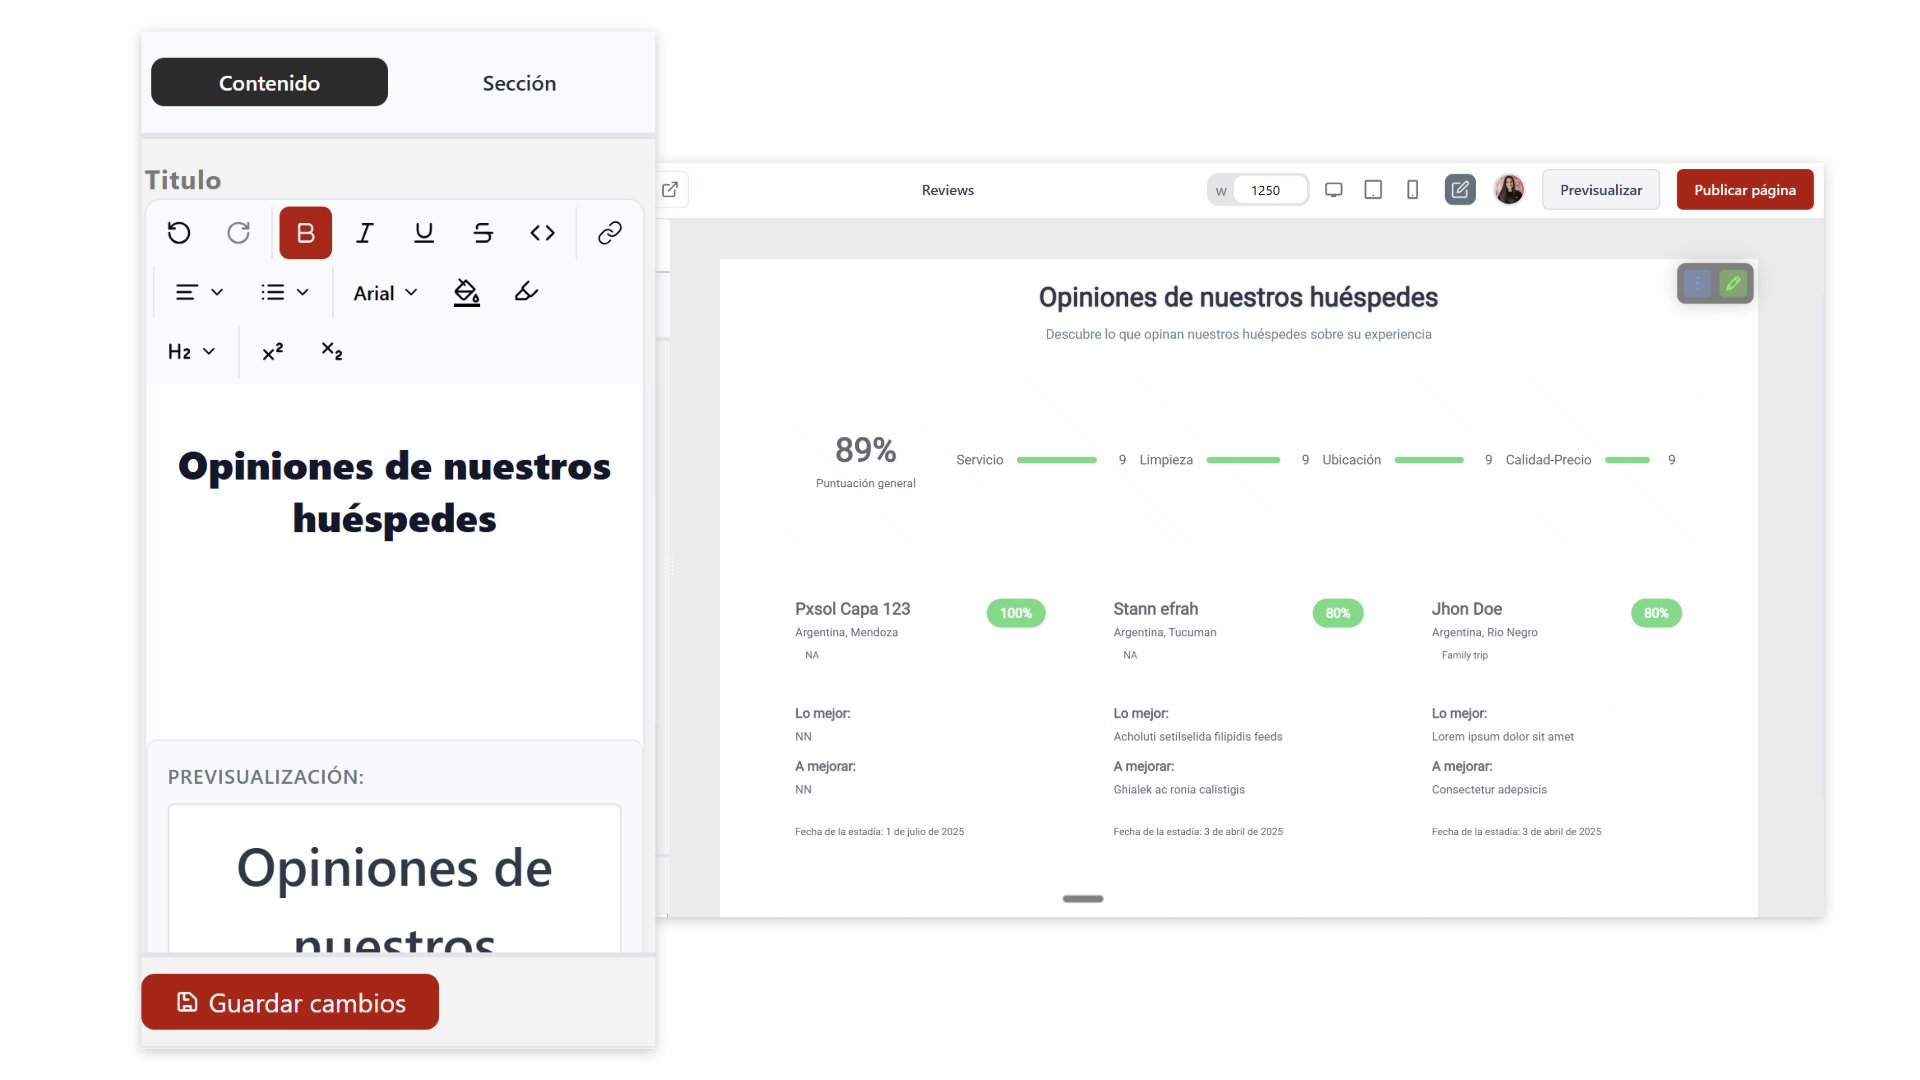
Task: Click Guardar cambios button
Action: point(290,1002)
